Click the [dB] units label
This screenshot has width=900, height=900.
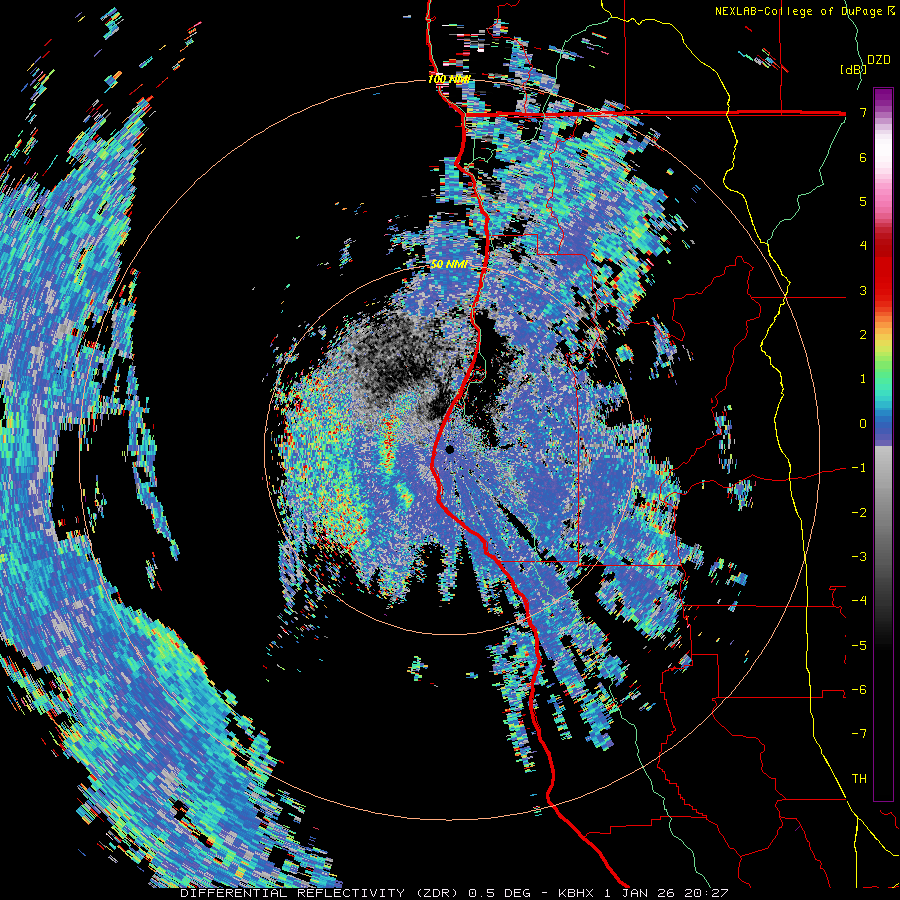853,69
